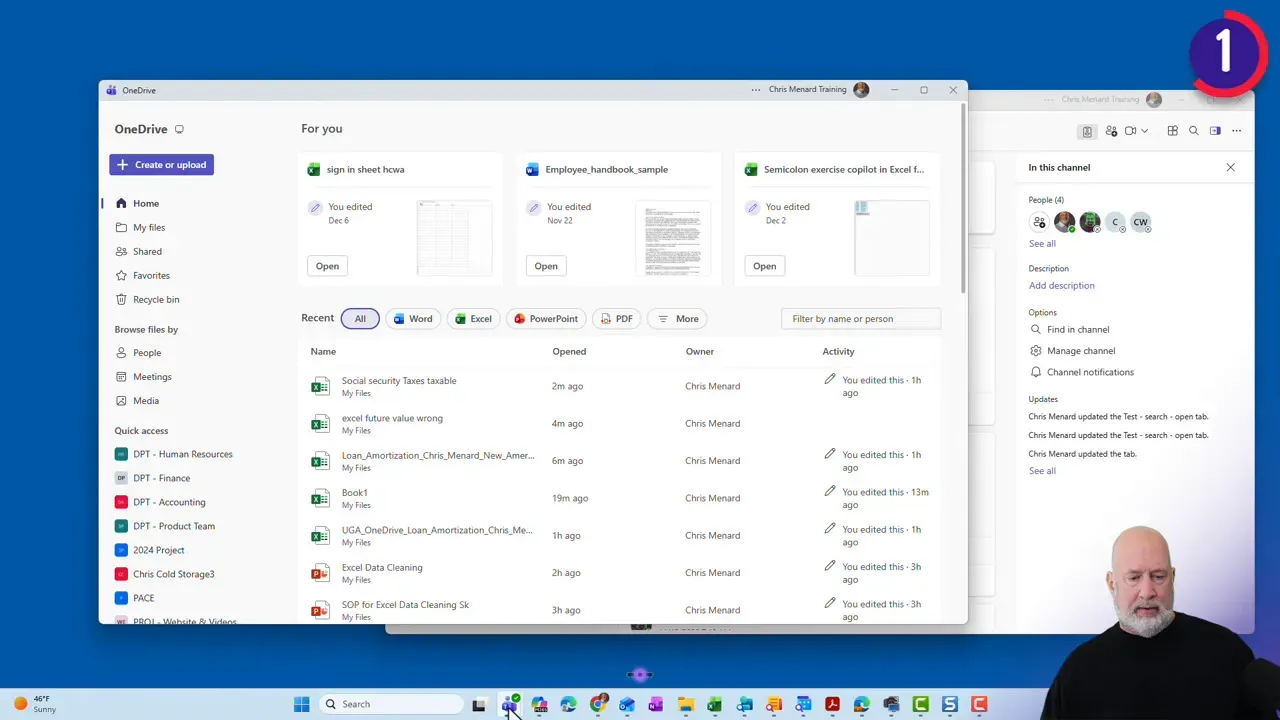Select My files in the OneDrive sidebar

tap(148, 227)
